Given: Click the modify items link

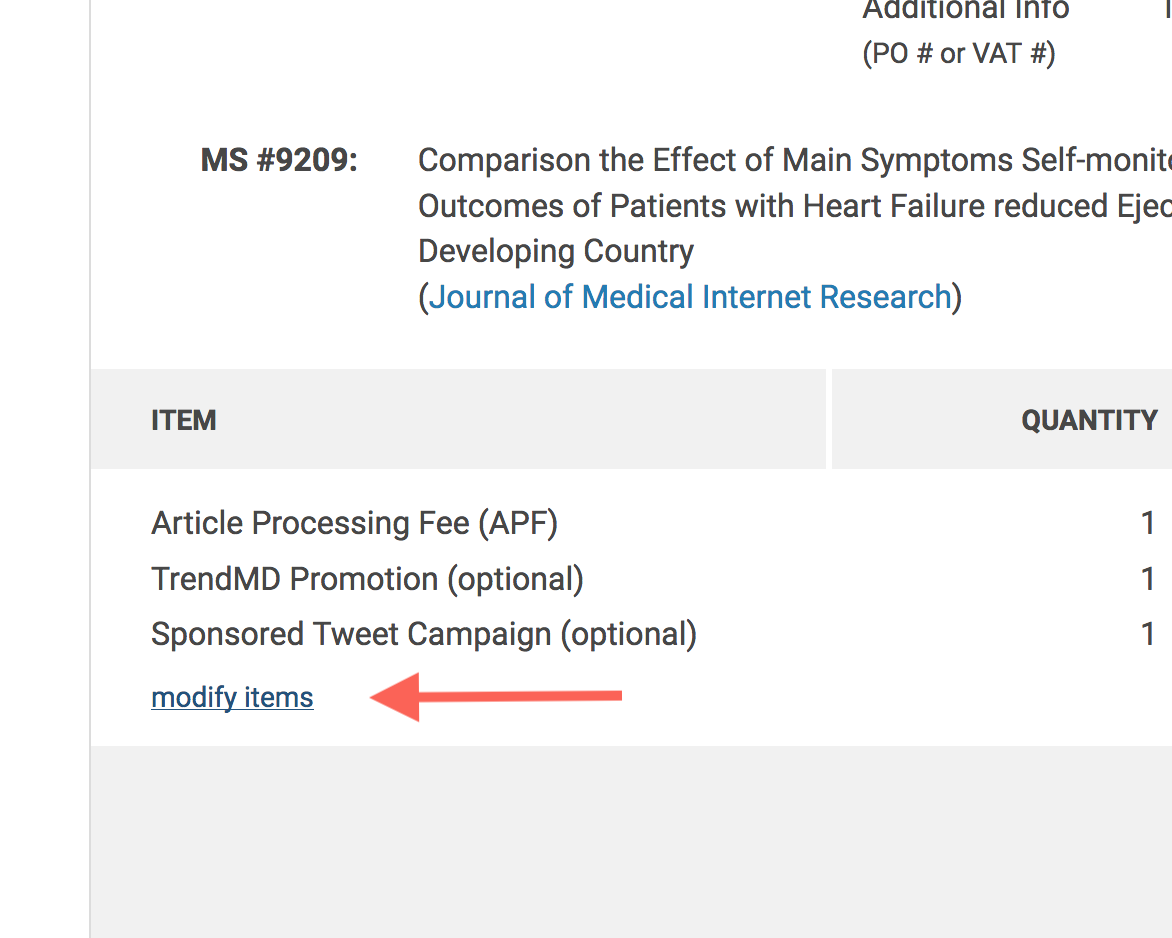Looking at the screenshot, I should [232, 697].
